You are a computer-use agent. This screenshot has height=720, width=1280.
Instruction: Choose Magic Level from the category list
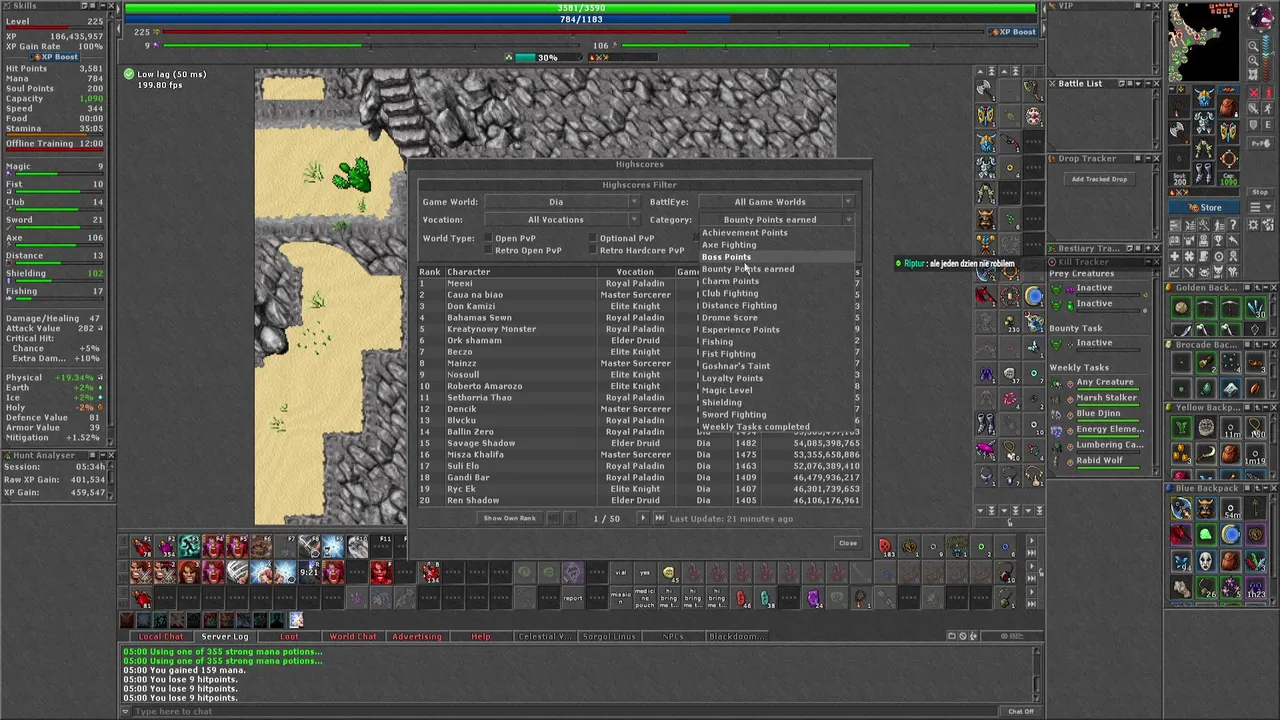point(777,390)
